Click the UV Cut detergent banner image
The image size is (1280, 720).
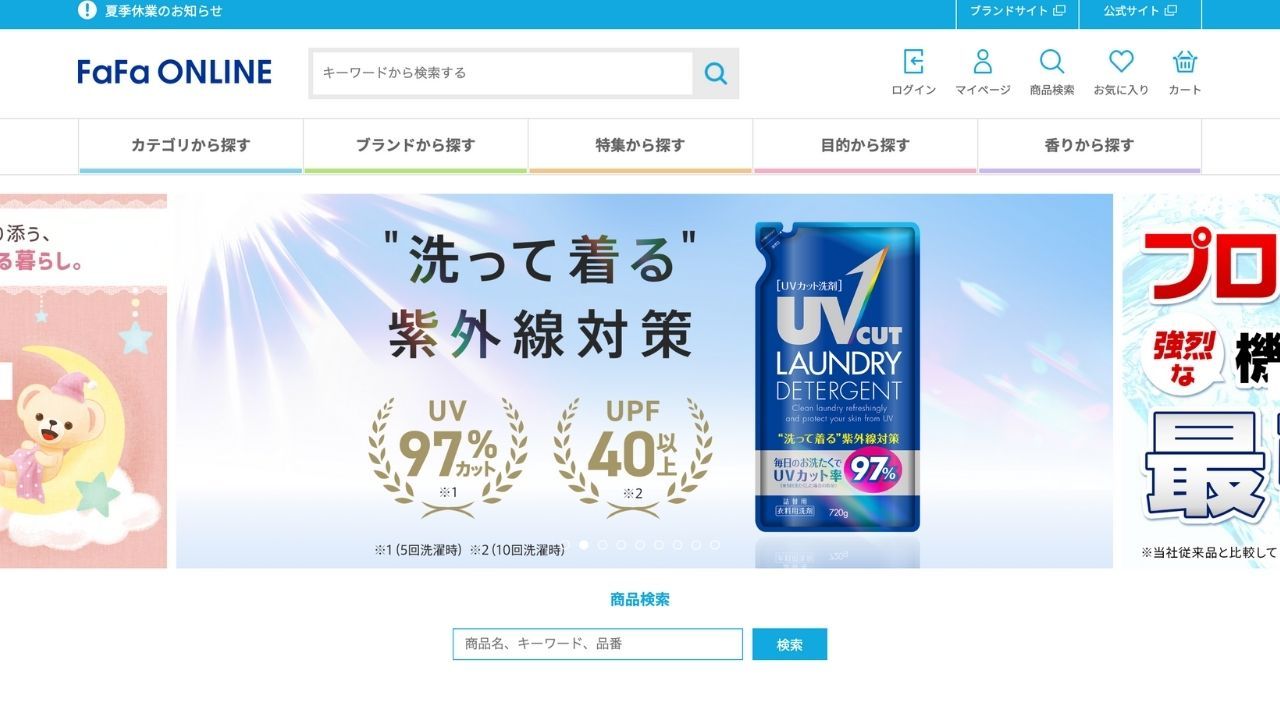tap(644, 381)
